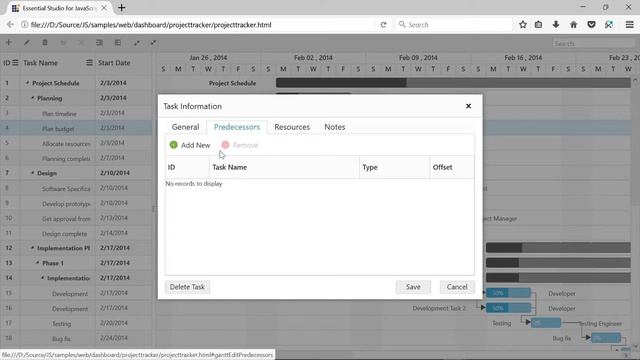This screenshot has width=640, height=360.
Task: Click the Delete trash toolbar icon
Action: 45,42
